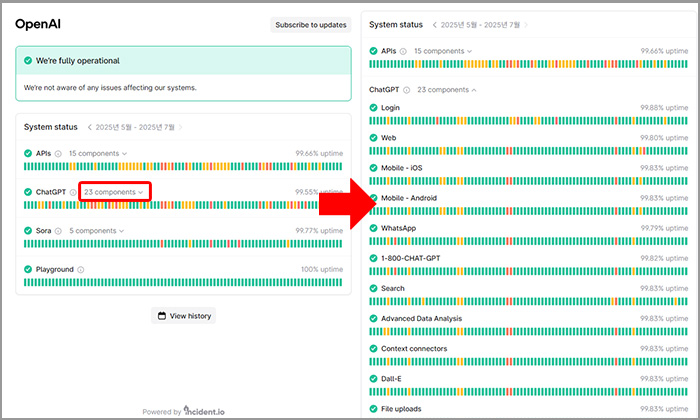Image resolution: width=700 pixels, height=420 pixels.
Task: Click green check icon beside File uploads
Action: pos(373,408)
